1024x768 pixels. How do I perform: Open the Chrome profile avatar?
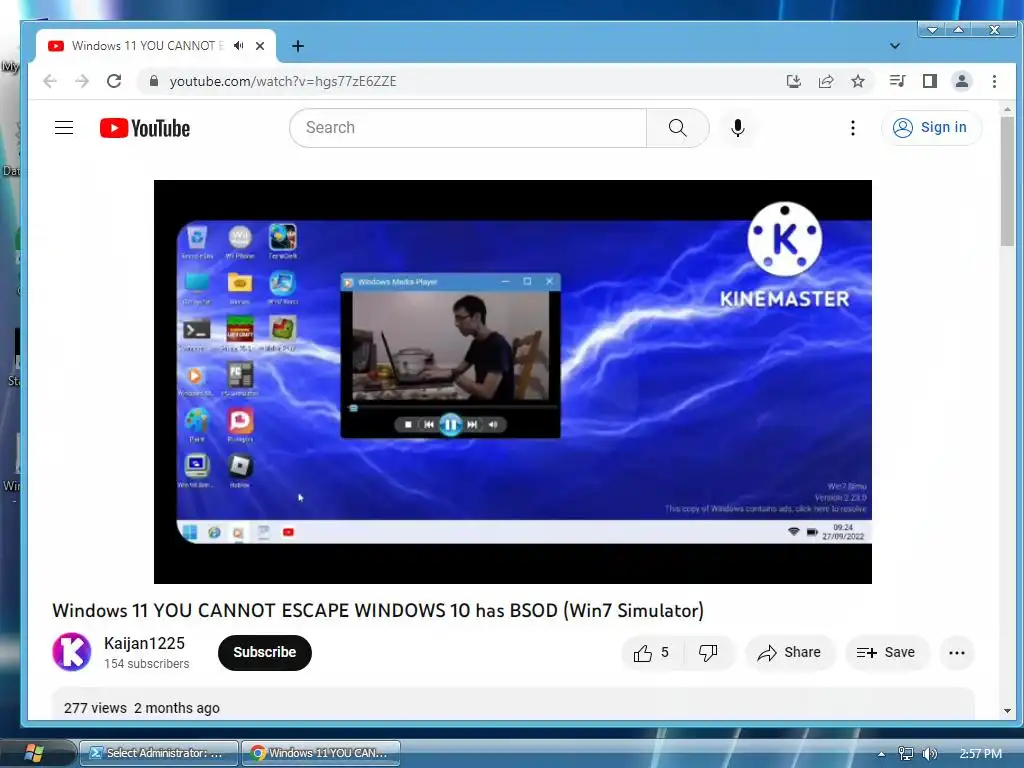[961, 81]
